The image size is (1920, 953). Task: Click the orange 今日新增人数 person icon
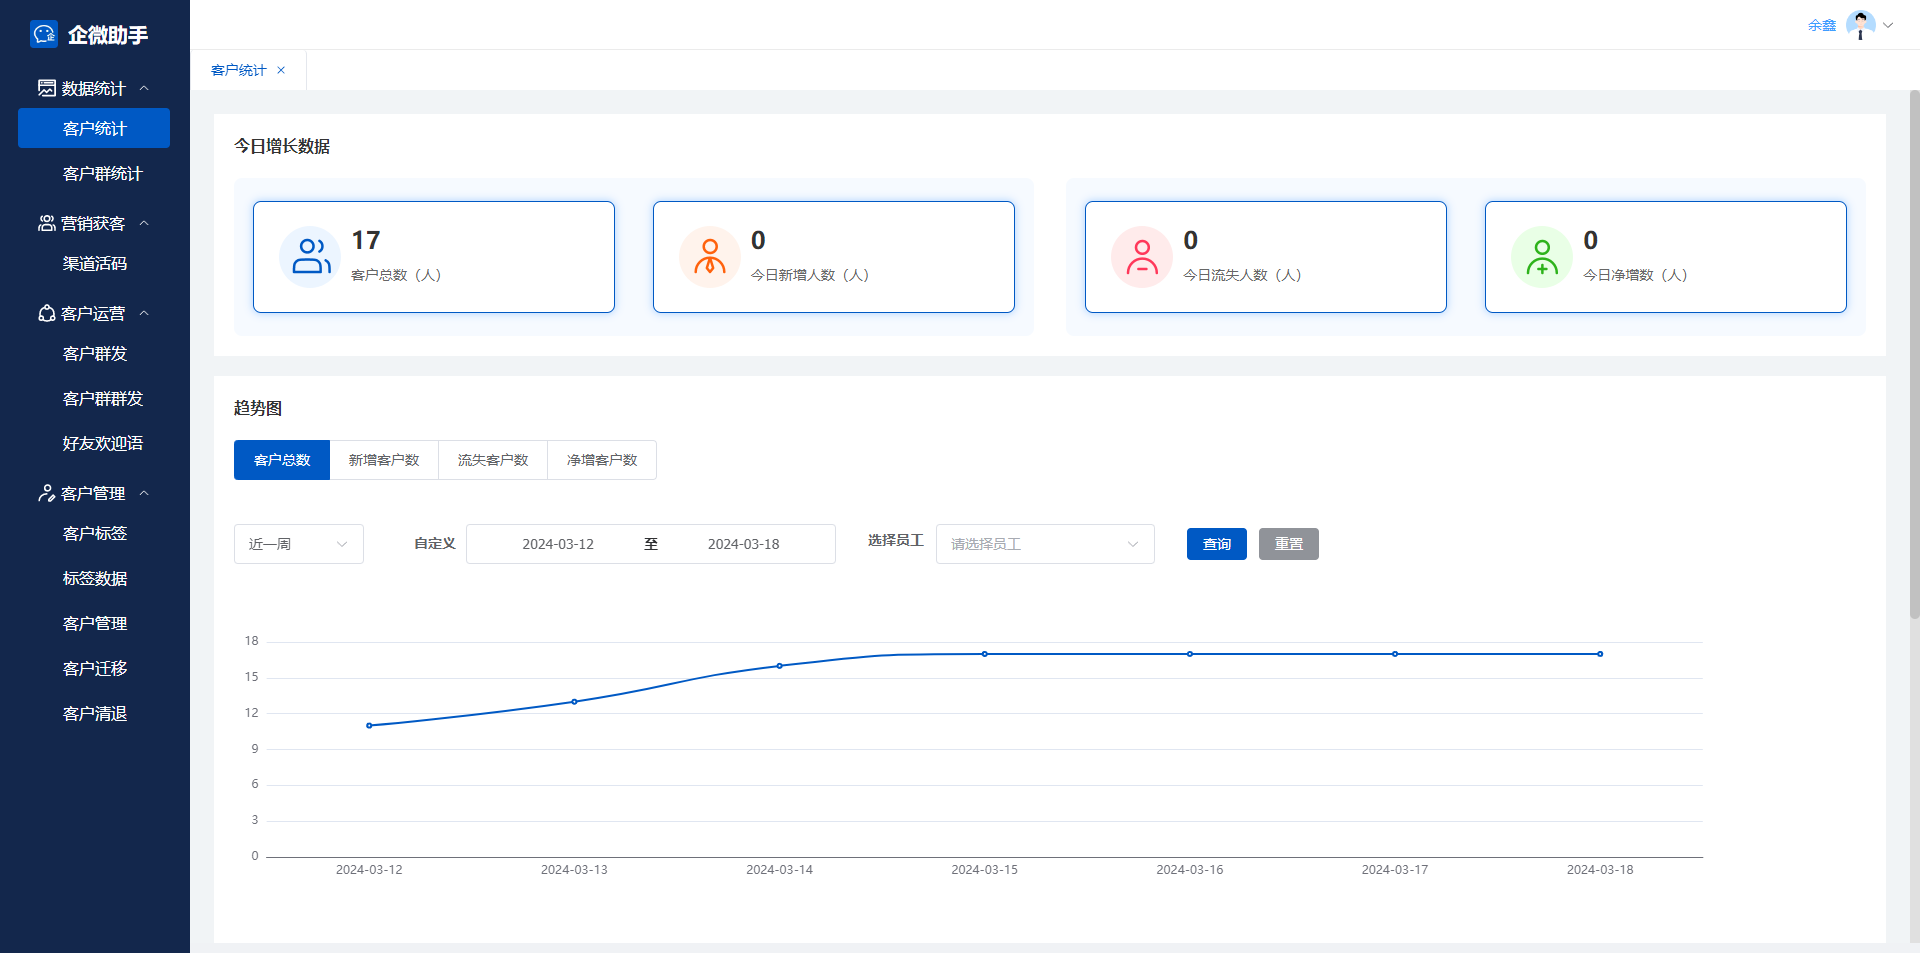tap(710, 257)
